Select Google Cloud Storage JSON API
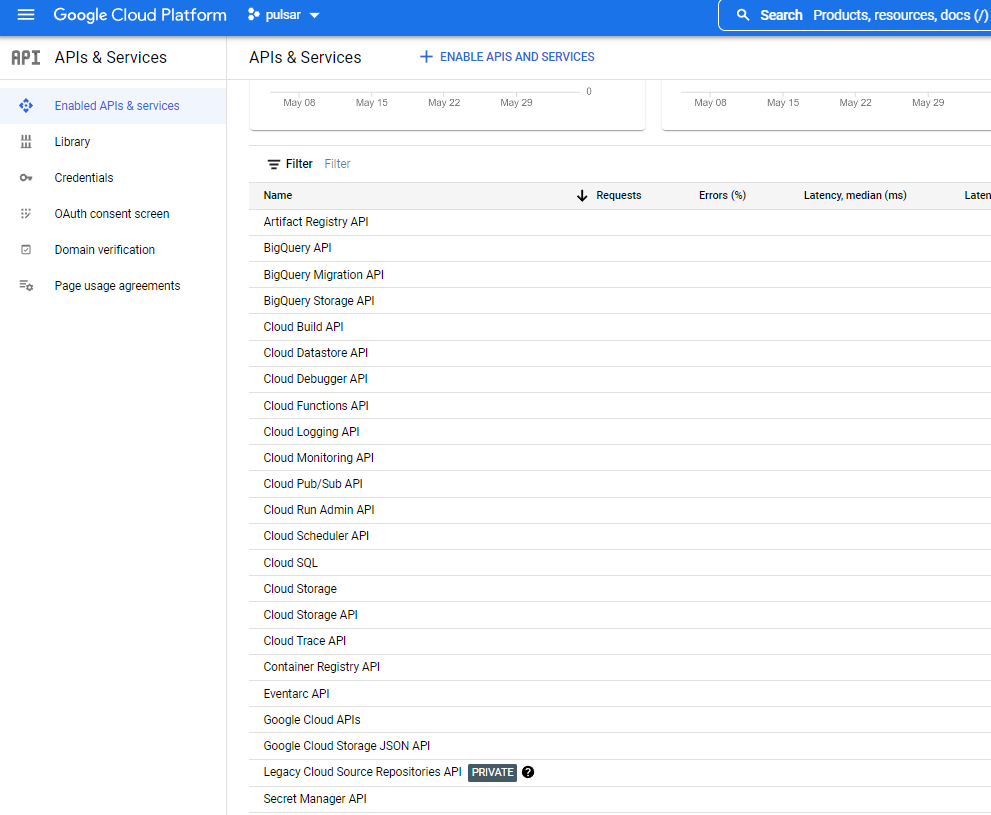This screenshot has width=991, height=815. click(x=620, y=746)
